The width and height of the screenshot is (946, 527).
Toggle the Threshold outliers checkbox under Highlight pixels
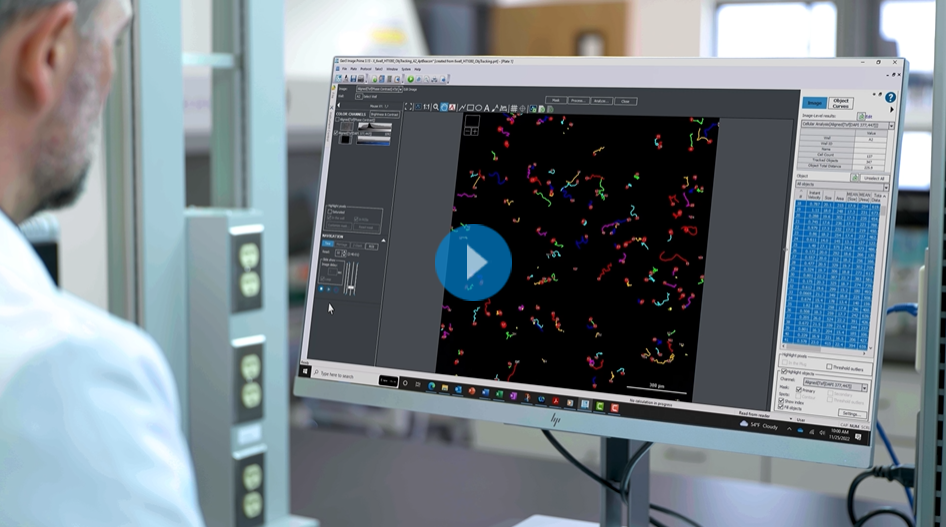click(829, 367)
